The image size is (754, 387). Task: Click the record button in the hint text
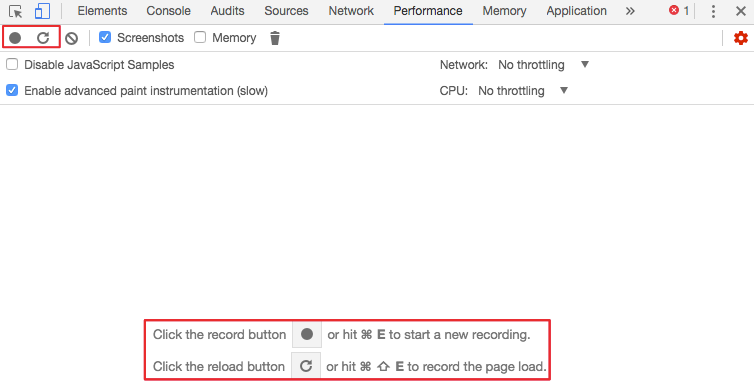(307, 334)
